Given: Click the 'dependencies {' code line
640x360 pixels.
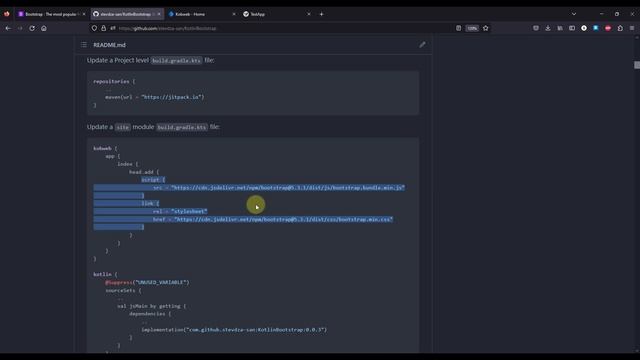Looking at the screenshot, I should pyautogui.click(x=150, y=314).
